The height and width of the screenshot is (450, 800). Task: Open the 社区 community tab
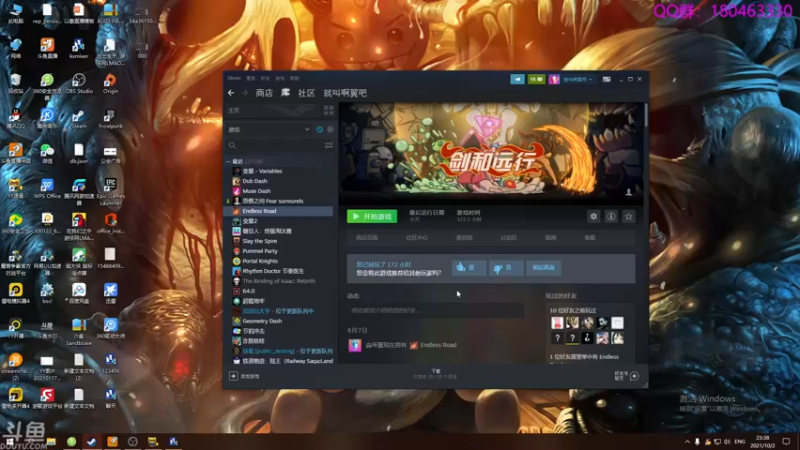306,93
